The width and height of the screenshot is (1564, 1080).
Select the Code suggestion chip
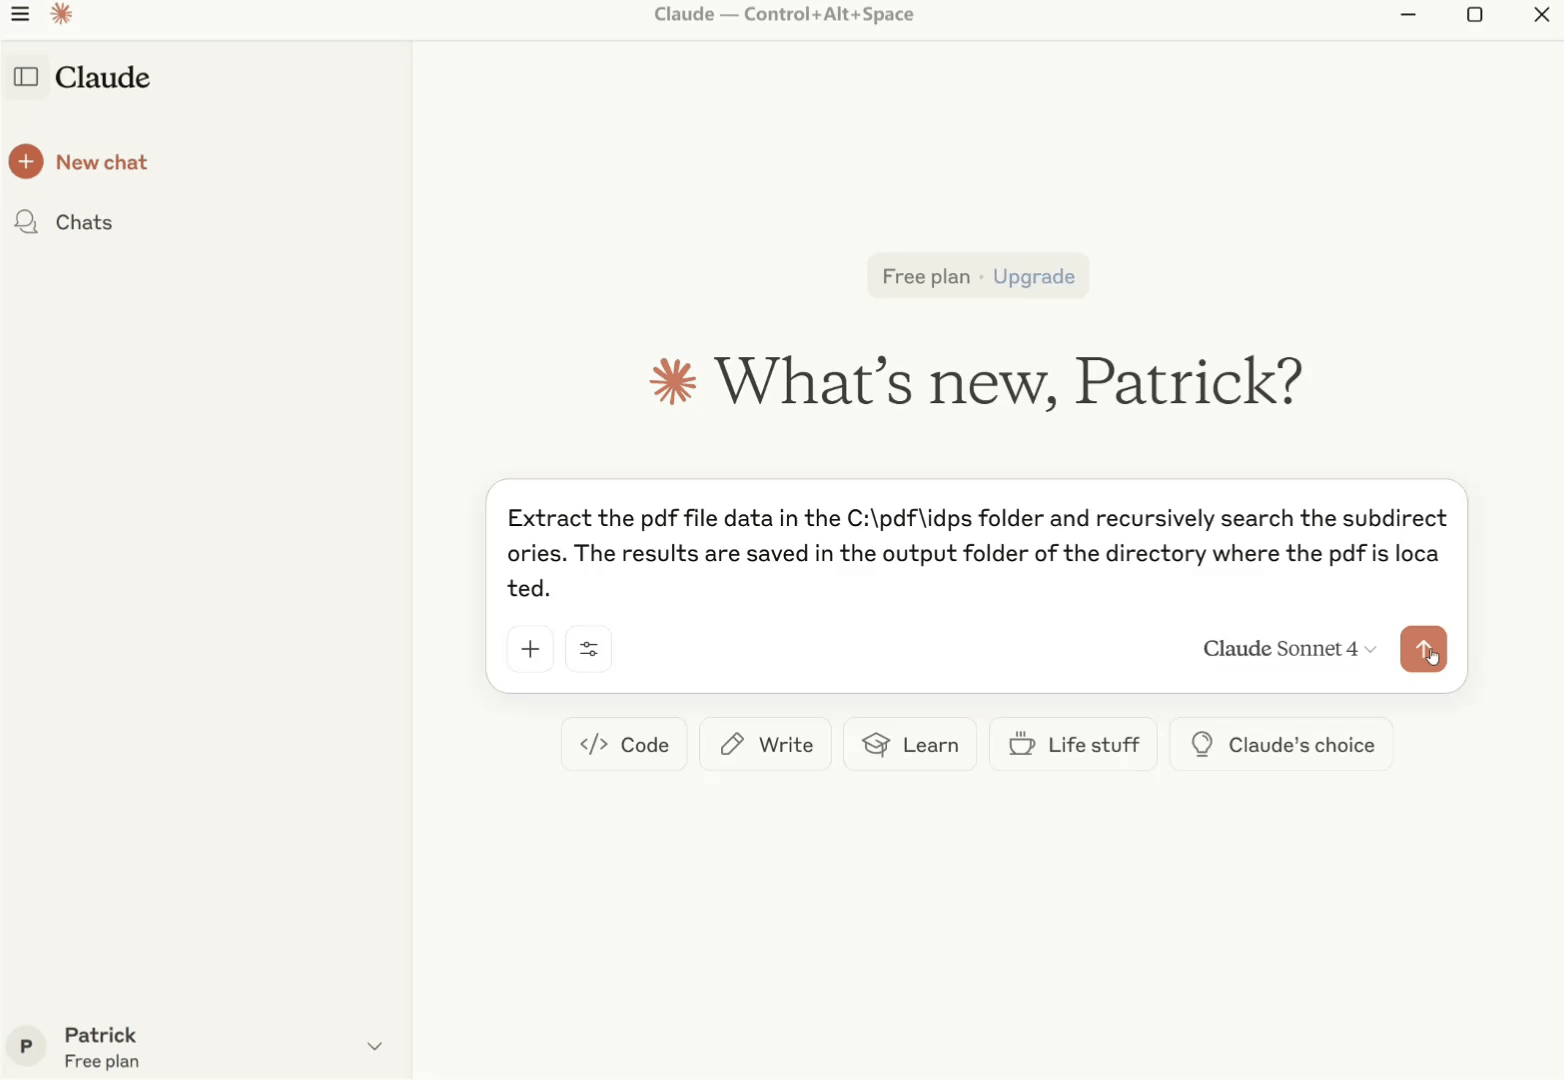[x=624, y=745]
